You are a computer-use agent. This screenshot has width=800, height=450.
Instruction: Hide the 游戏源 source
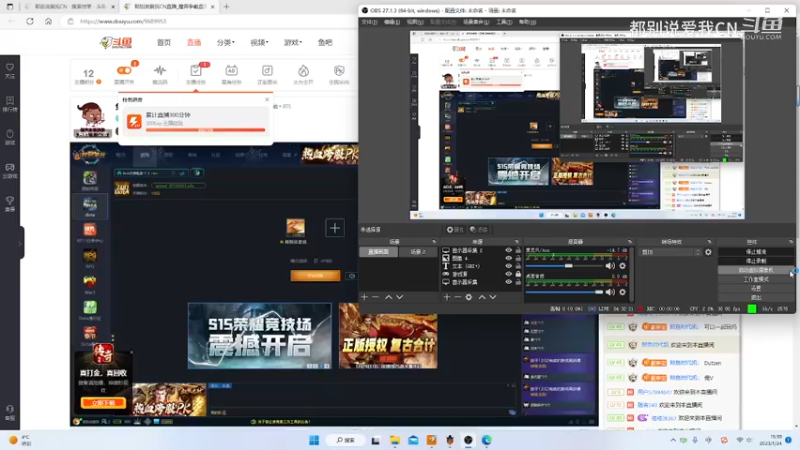click(508, 274)
